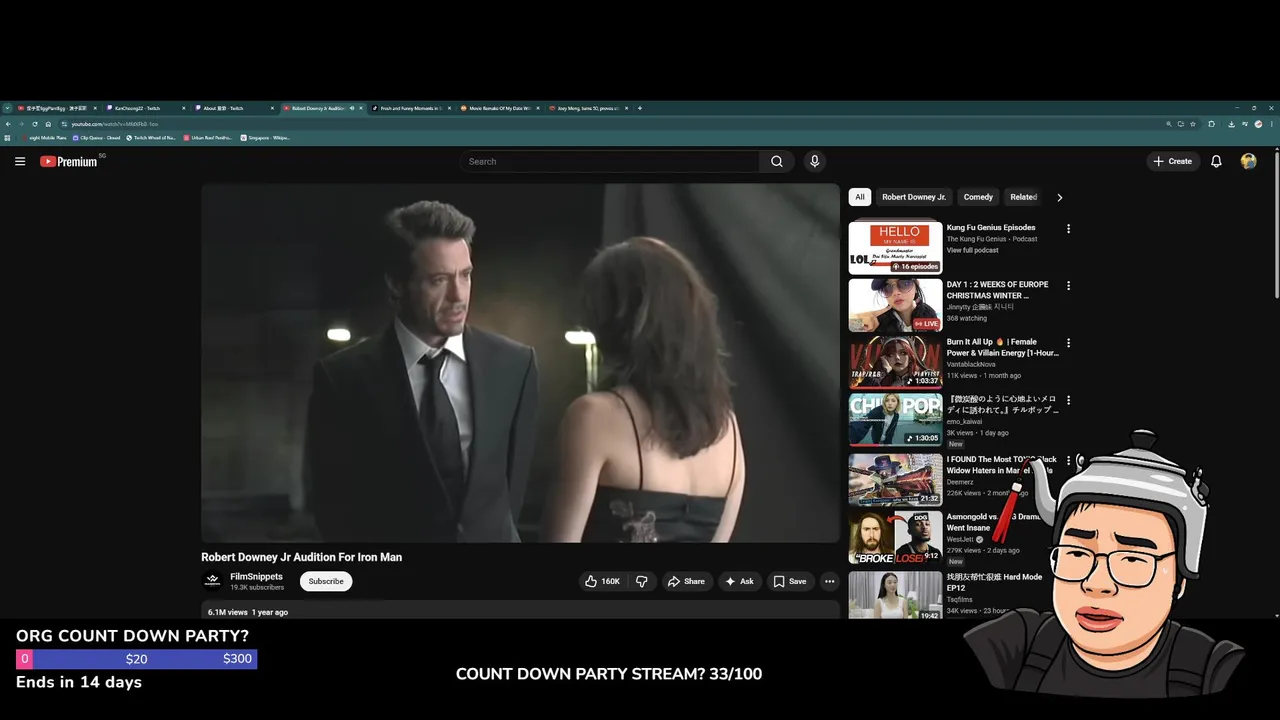Image resolution: width=1280 pixels, height=720 pixels.
Task: Go back in browser history
Action: tap(8, 124)
